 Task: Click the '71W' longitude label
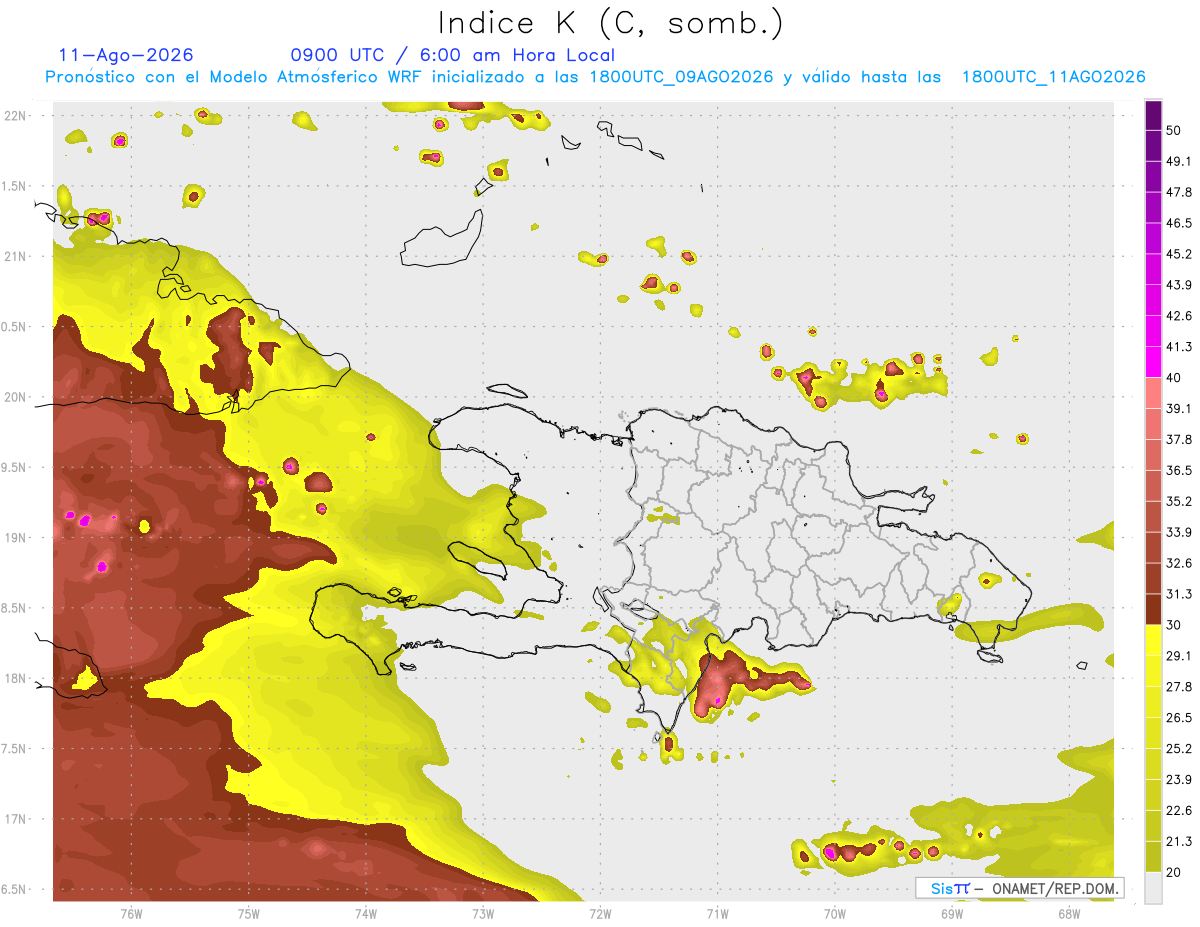[x=717, y=913]
